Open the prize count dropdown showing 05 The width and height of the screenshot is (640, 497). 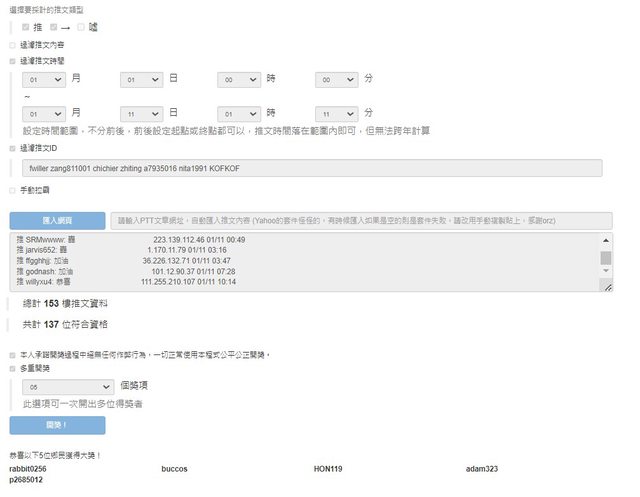coord(69,385)
